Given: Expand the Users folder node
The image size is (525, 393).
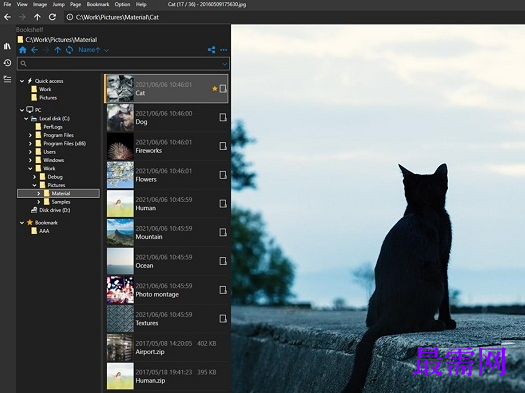Looking at the screenshot, I should (x=30, y=152).
